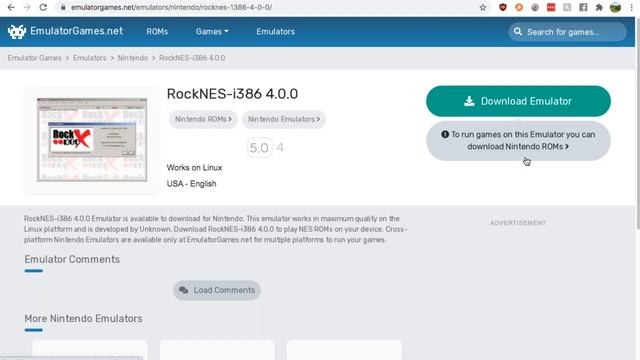Click the magnifier search icon
The image size is (640, 360).
(x=518, y=31)
